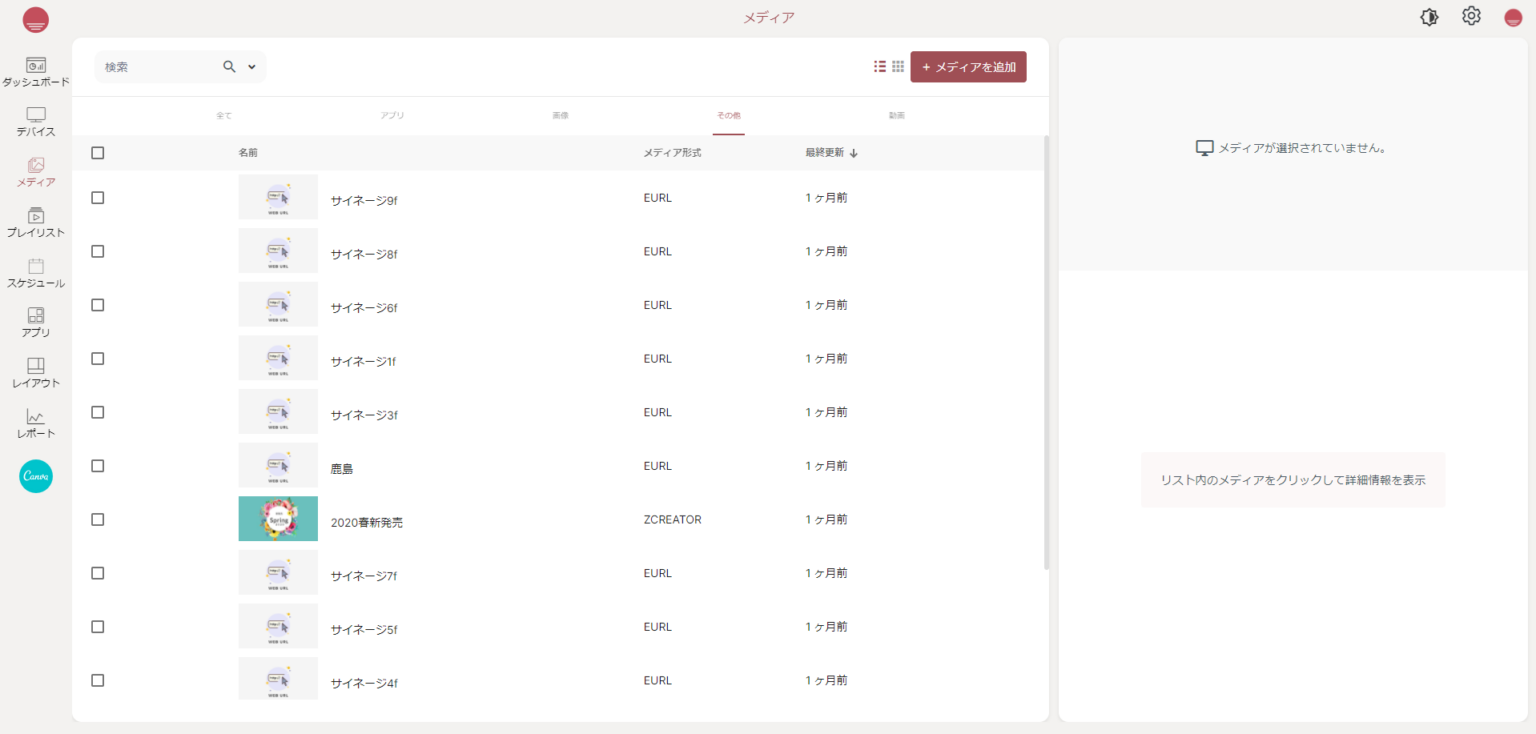Viewport: 1536px width, 734px height.
Task: Open the settings gear icon
Action: pyautogui.click(x=1471, y=17)
